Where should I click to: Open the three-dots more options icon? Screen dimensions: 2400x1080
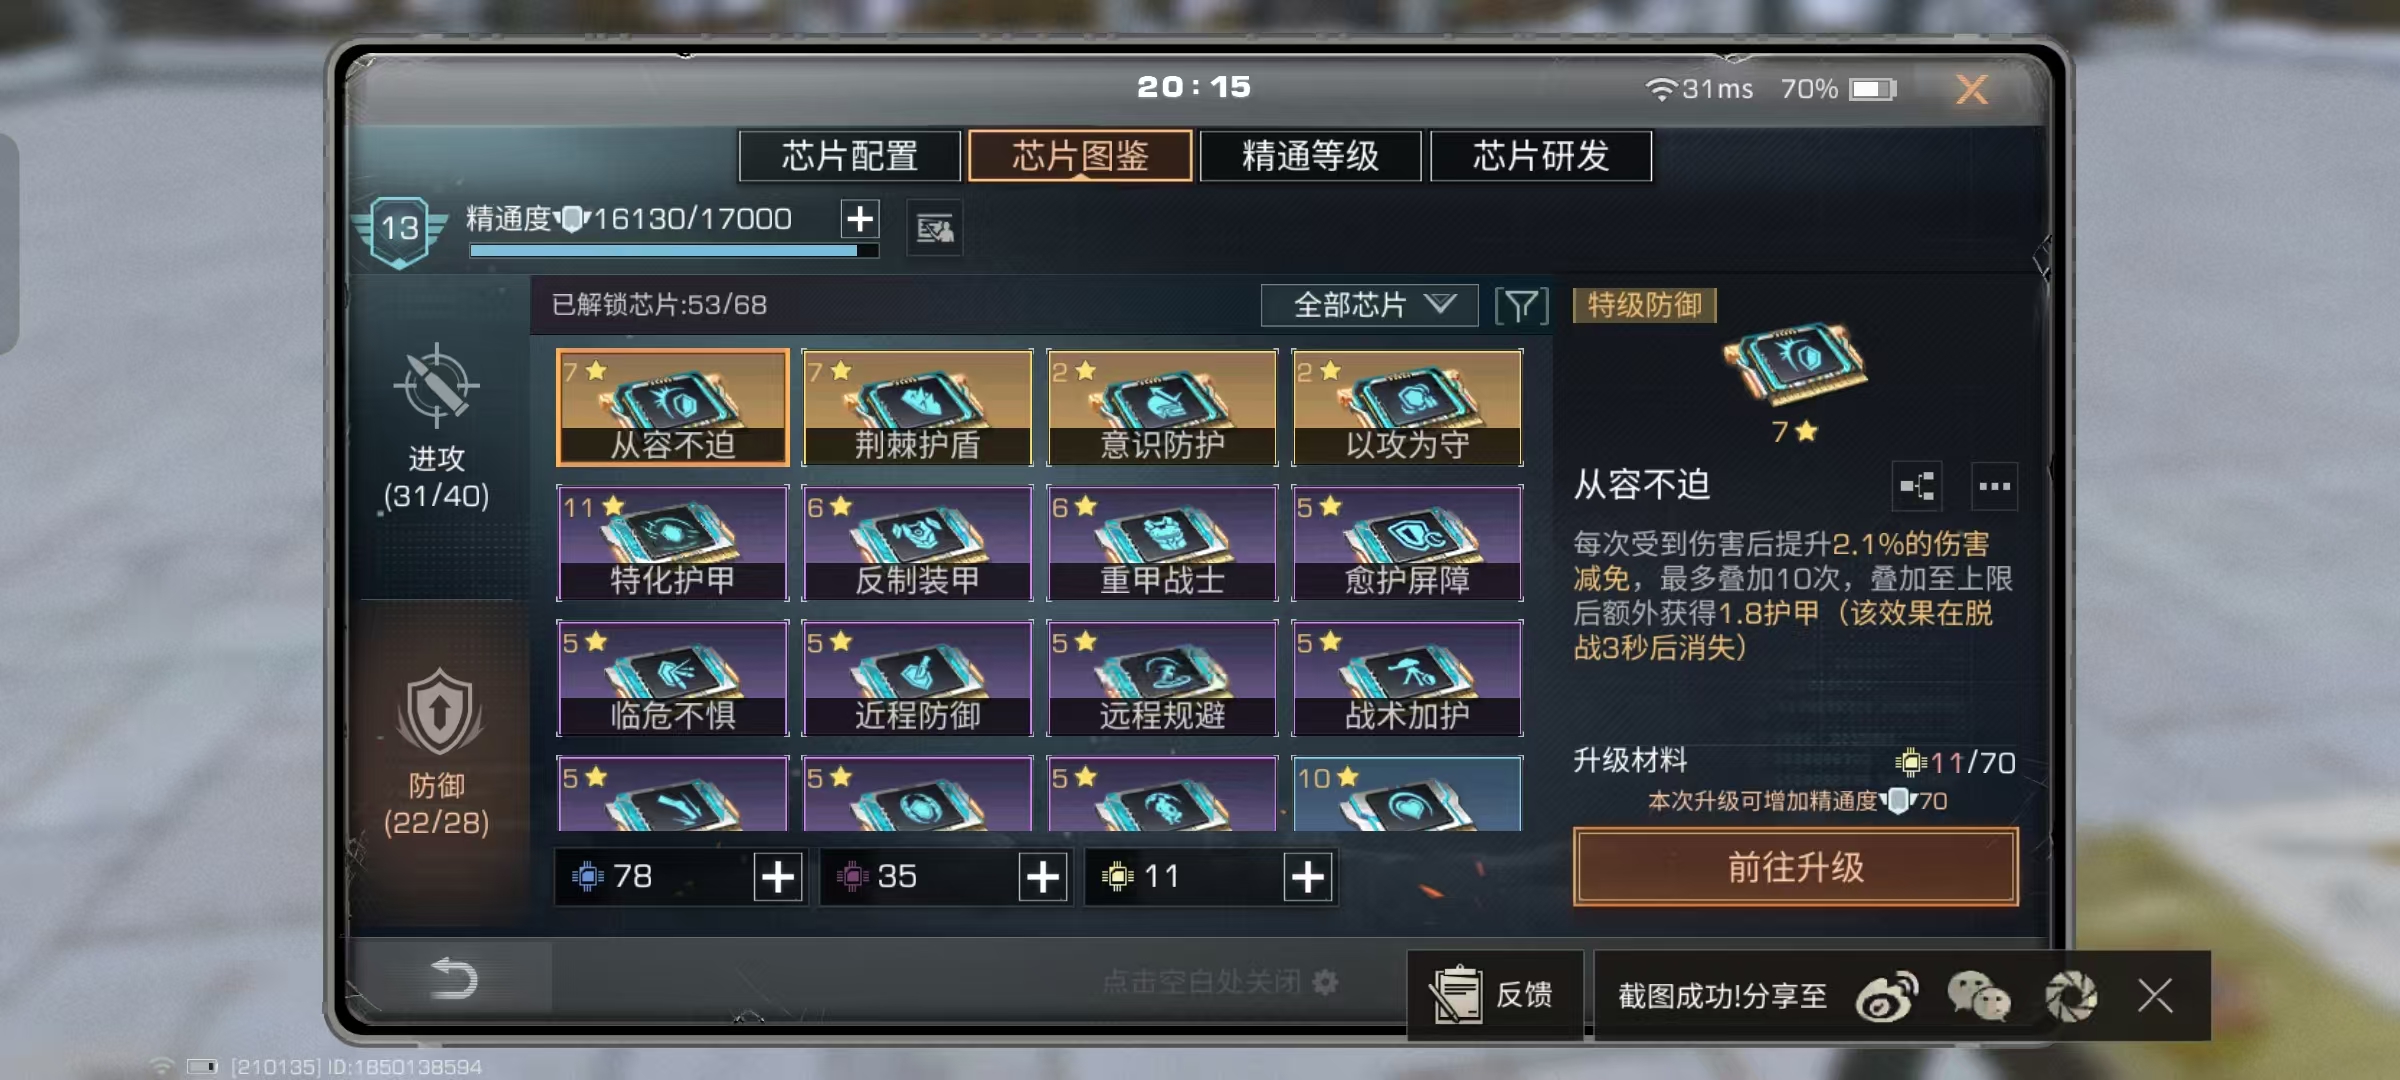click(x=1994, y=487)
